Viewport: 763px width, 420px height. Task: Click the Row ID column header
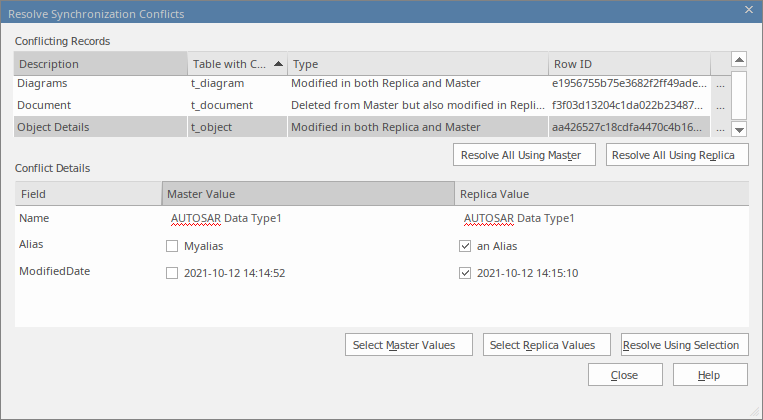pos(630,64)
